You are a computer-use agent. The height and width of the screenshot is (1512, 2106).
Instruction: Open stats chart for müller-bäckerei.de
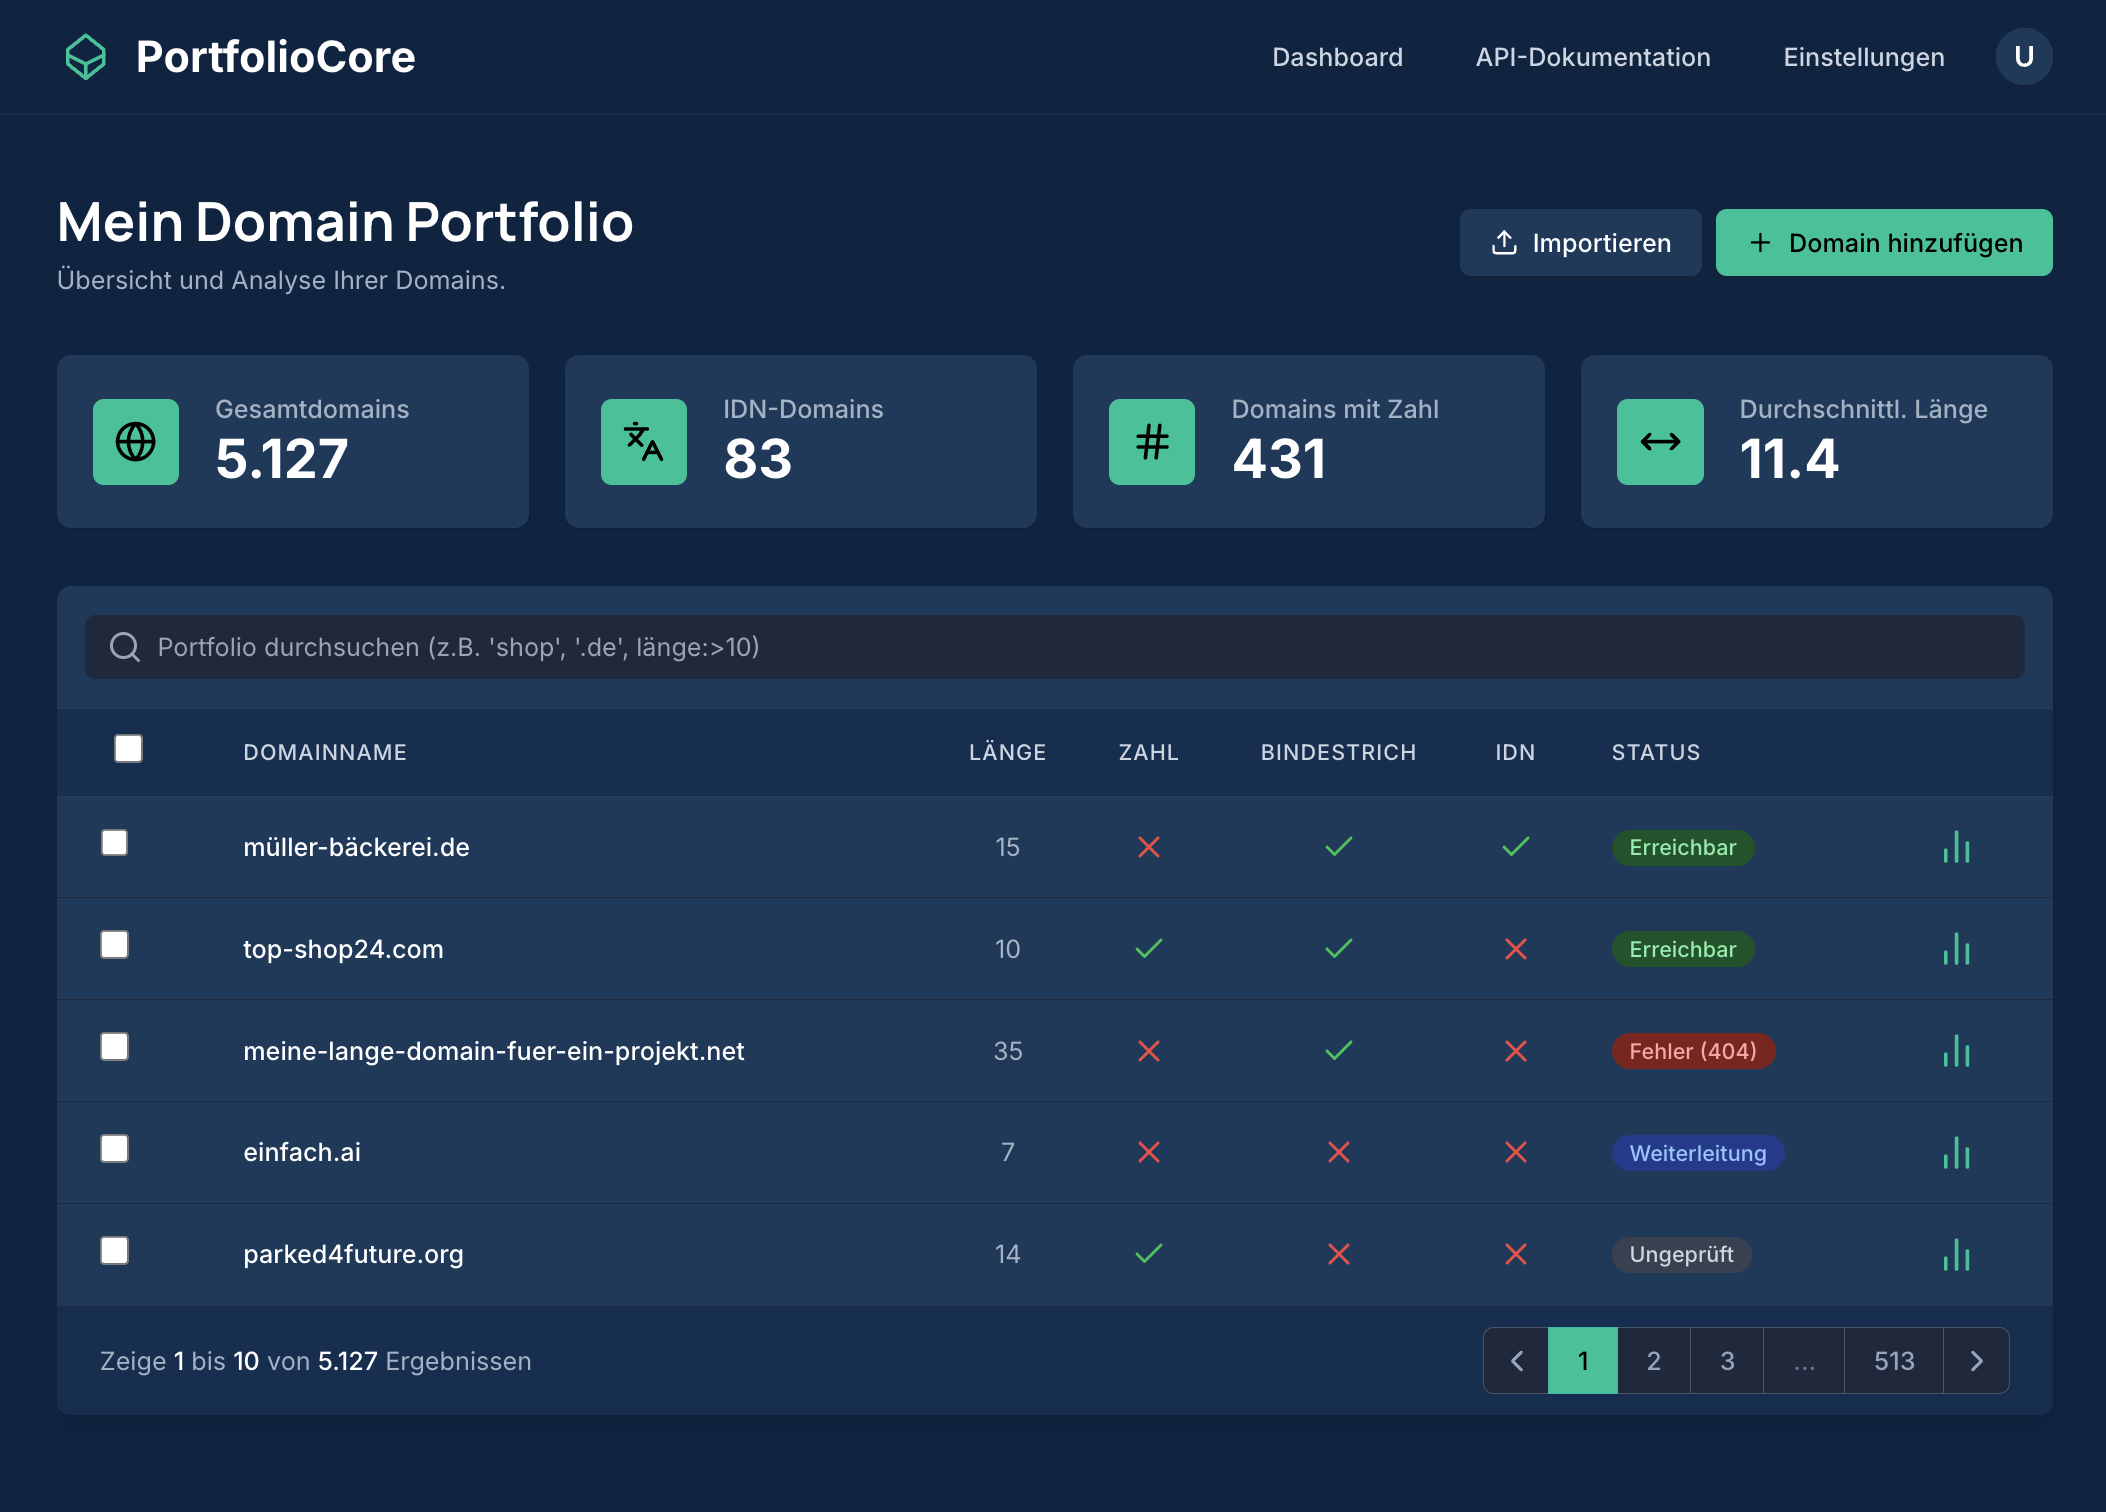(x=1956, y=847)
